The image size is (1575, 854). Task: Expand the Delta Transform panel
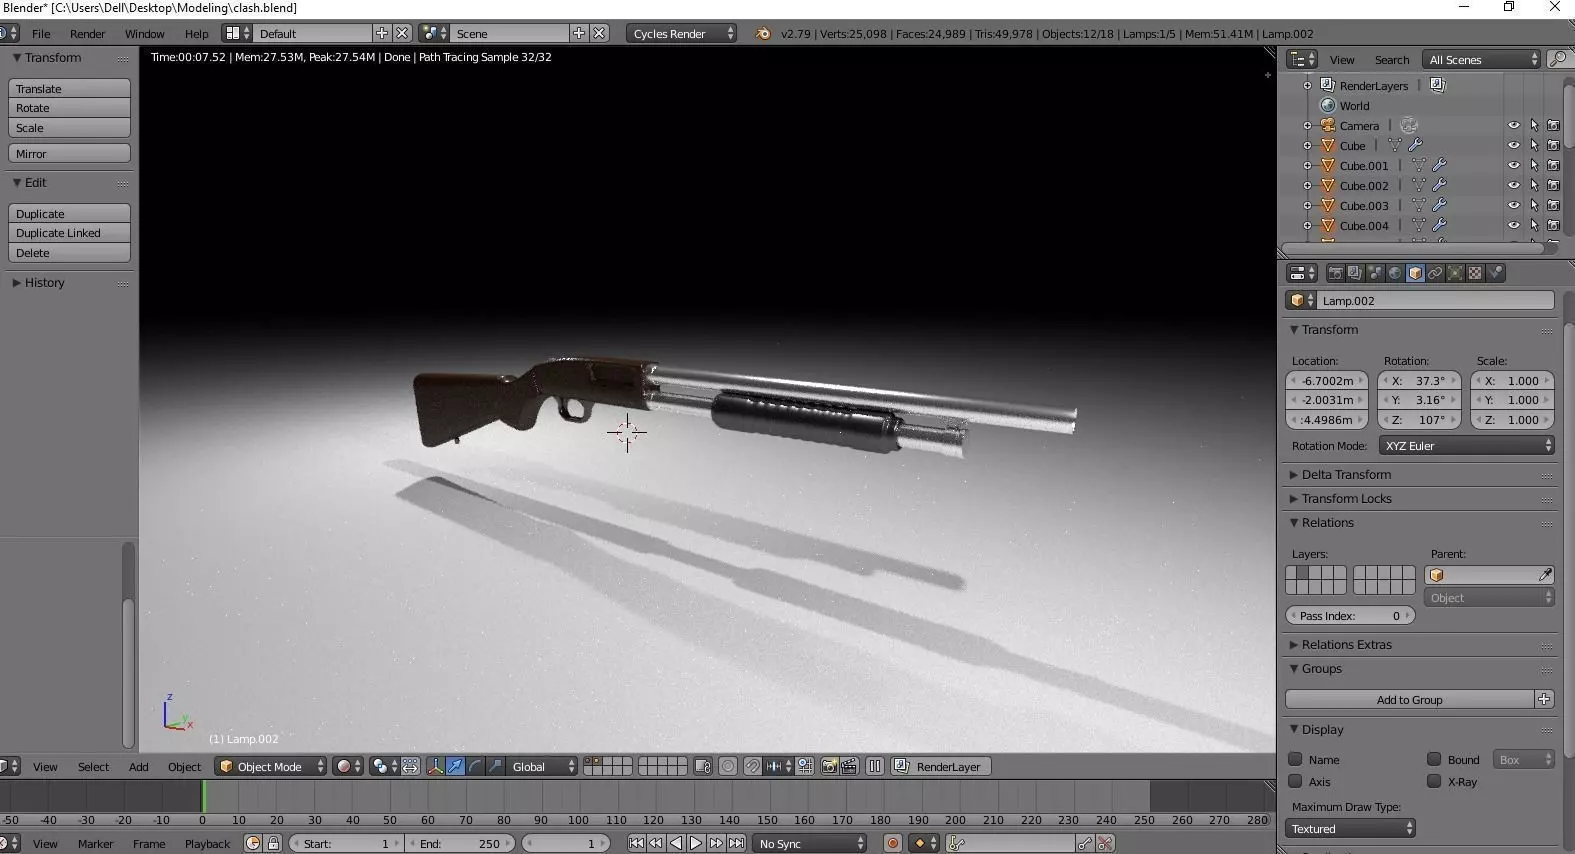pos(1346,474)
